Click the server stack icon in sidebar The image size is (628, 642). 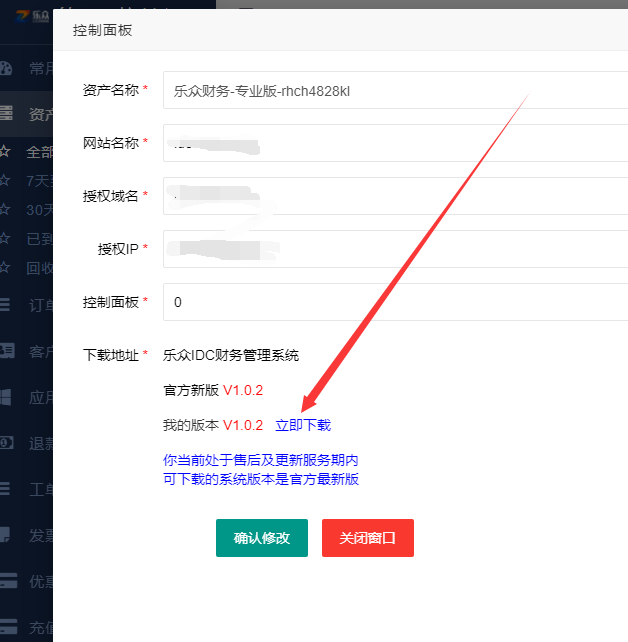[x=6, y=113]
